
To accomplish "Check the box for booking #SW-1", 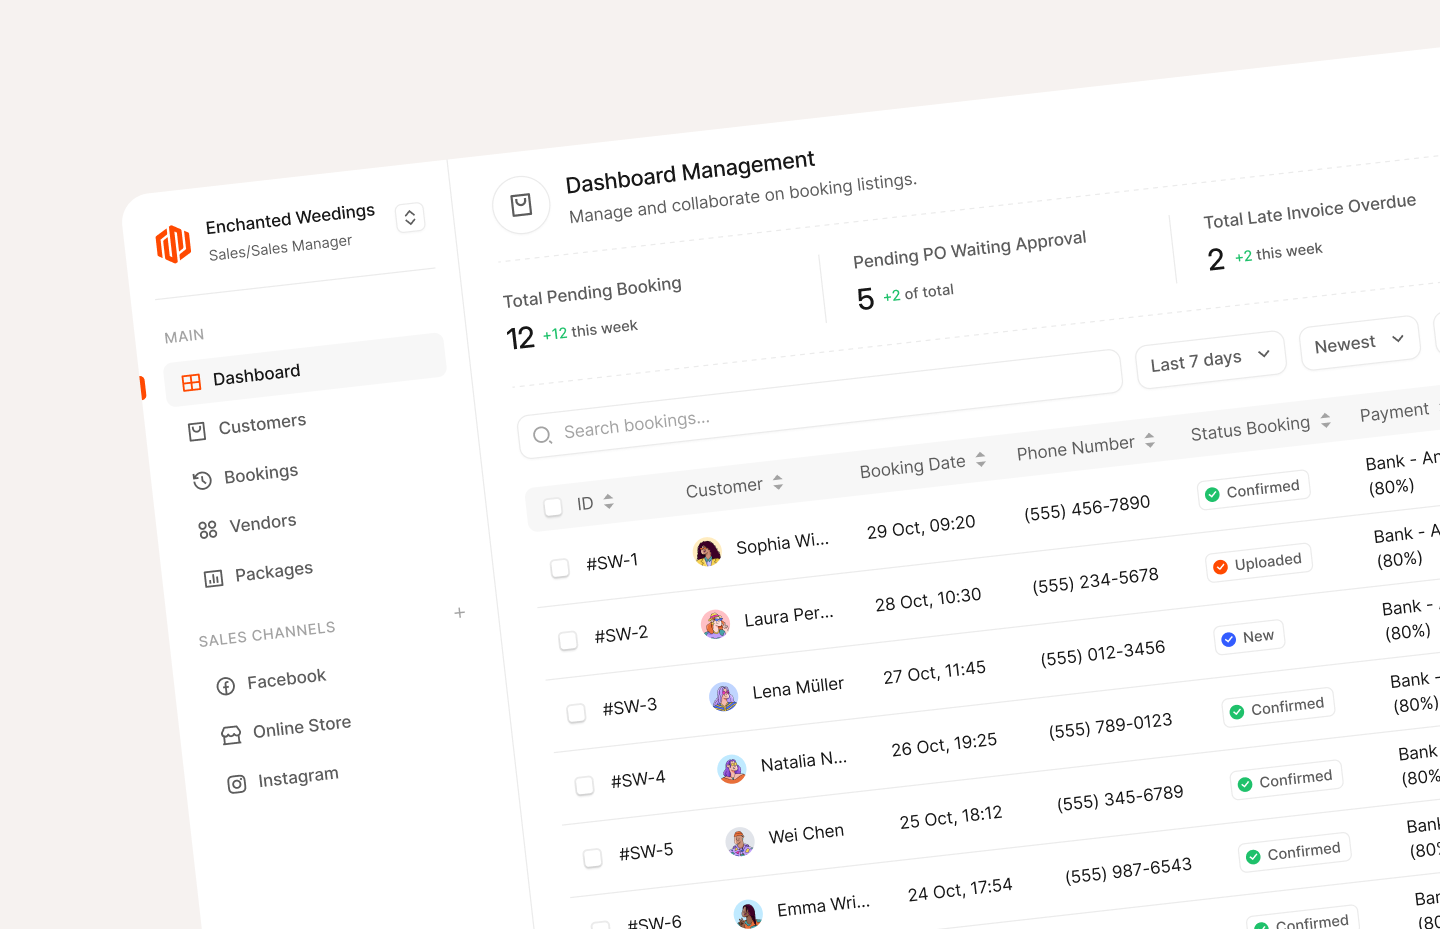I will 560,568.
